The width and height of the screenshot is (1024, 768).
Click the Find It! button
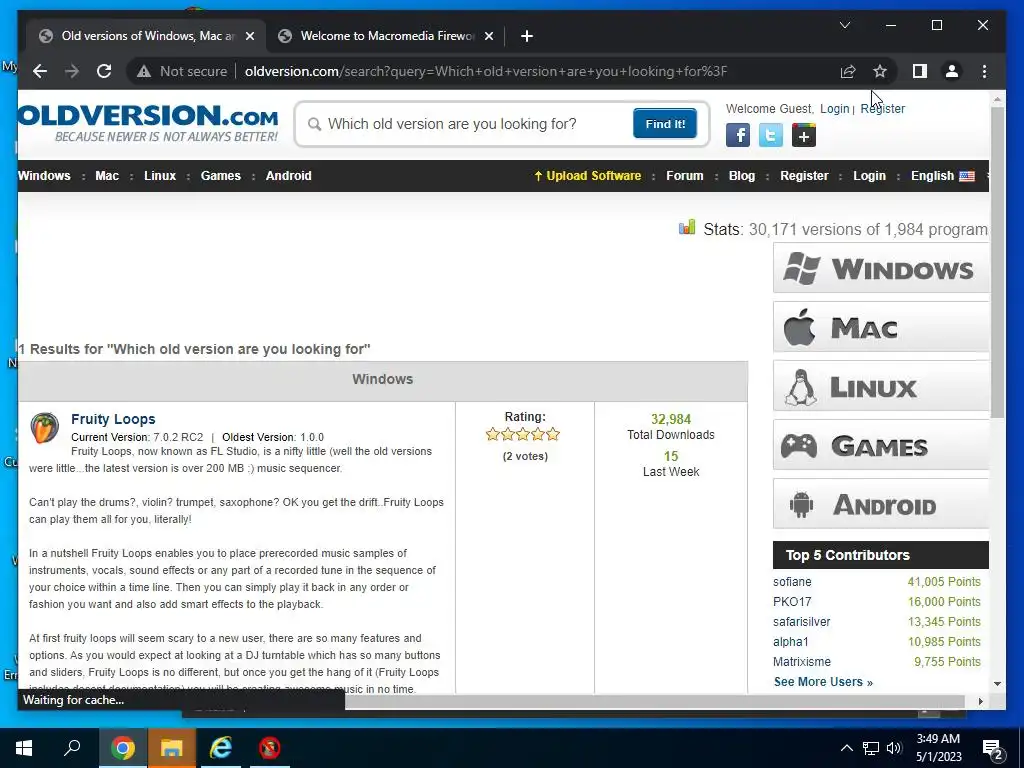tap(665, 124)
